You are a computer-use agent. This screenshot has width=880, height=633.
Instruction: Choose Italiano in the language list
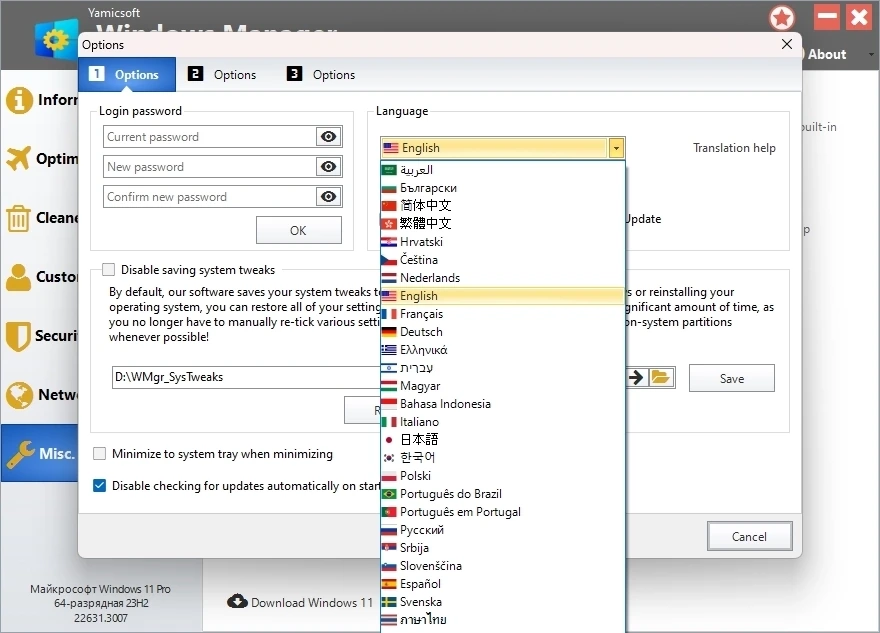tap(503, 422)
